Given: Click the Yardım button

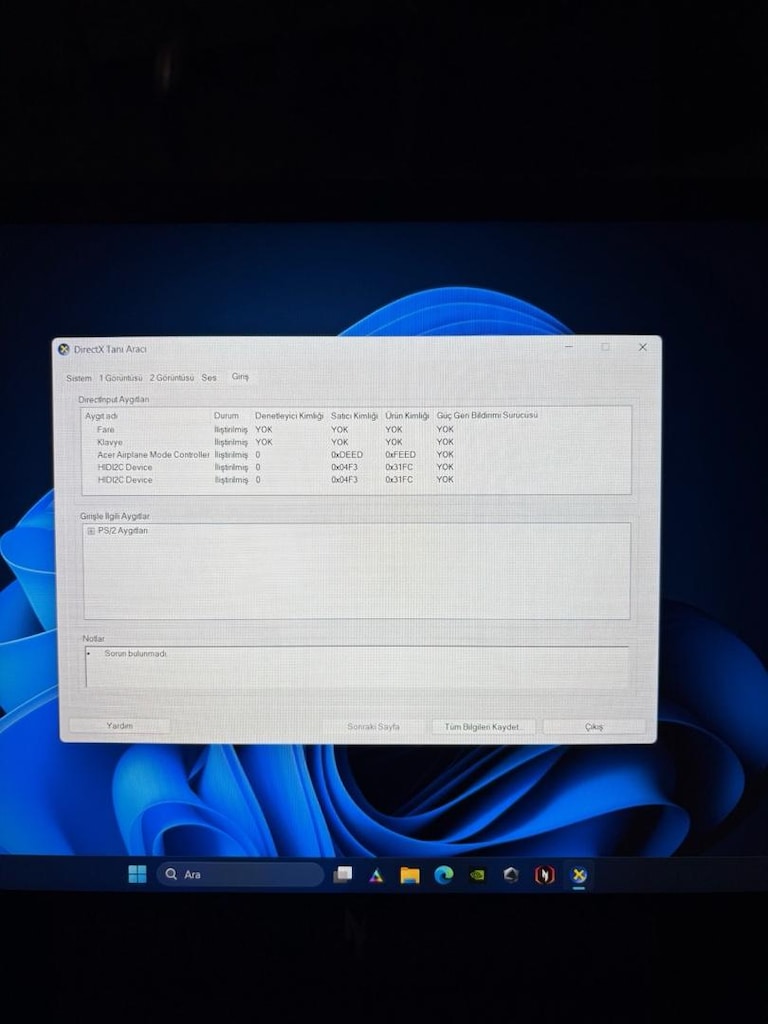Looking at the screenshot, I should tap(120, 726).
